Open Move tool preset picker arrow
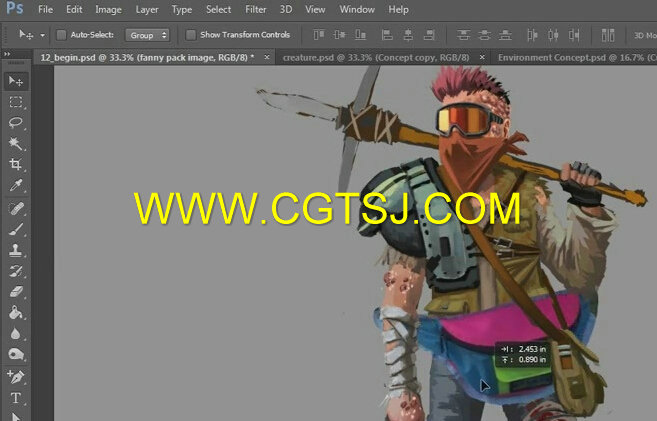 42,35
